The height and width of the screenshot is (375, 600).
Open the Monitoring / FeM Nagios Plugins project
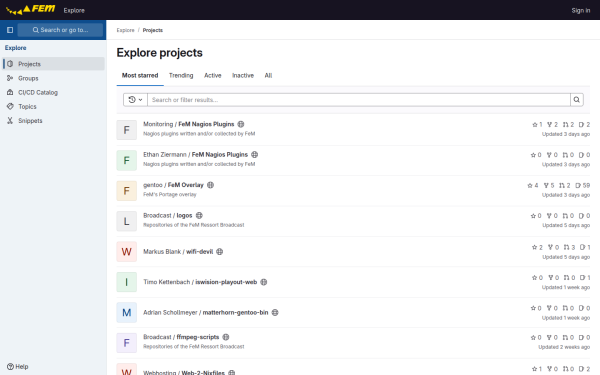pyautogui.click(x=189, y=124)
